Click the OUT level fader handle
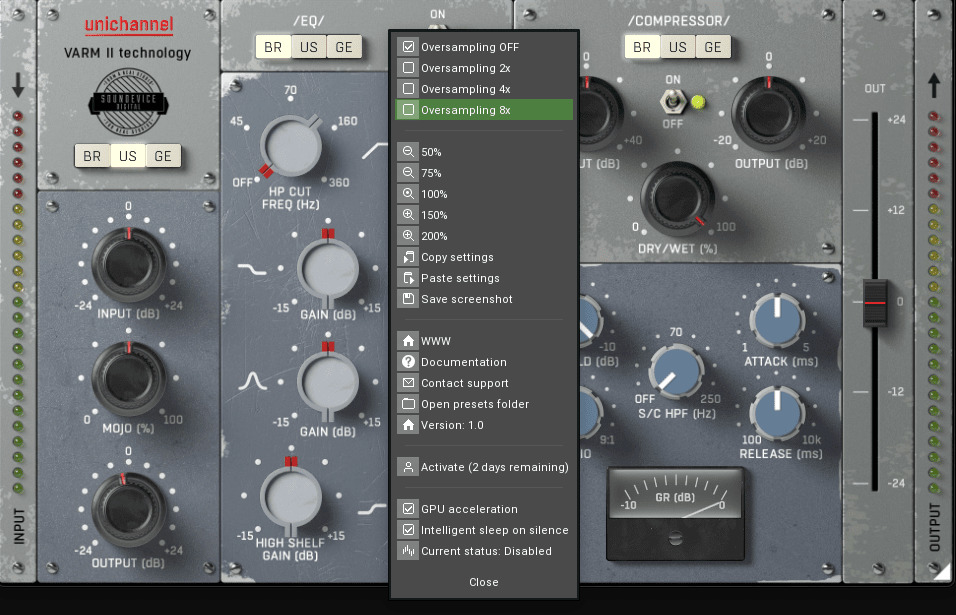This screenshot has width=956, height=615. point(875,302)
